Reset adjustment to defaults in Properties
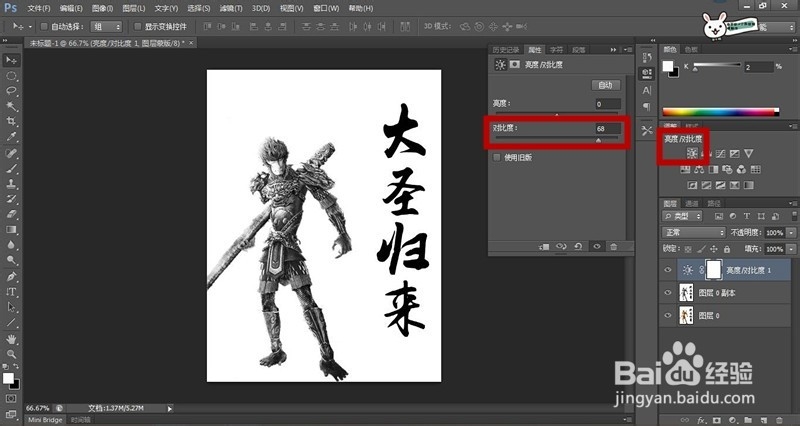 (578, 246)
